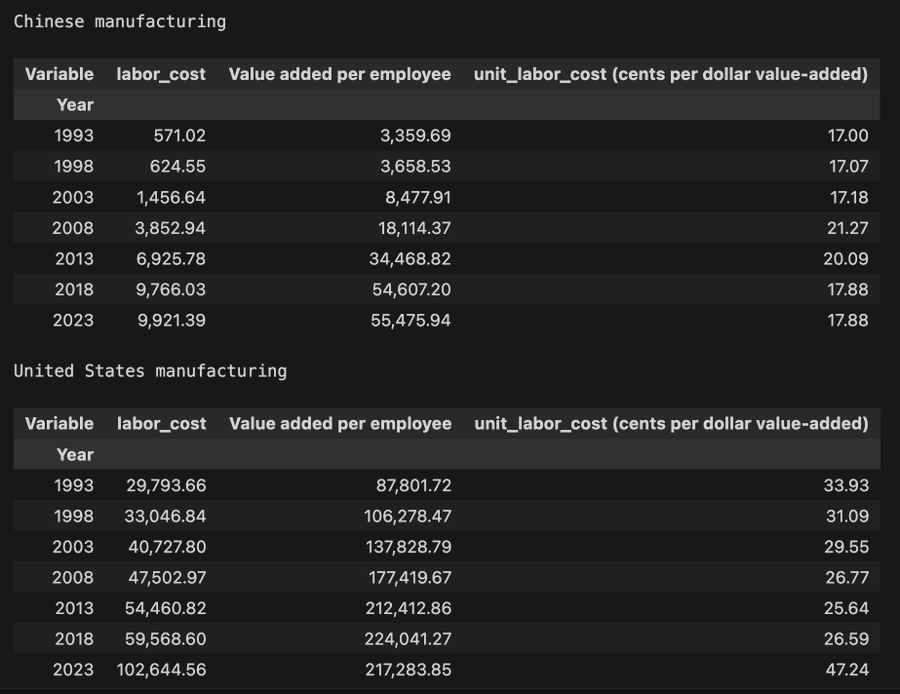
Task: Click Chinese labor_cost value 9,921.39
Action: 172,320
